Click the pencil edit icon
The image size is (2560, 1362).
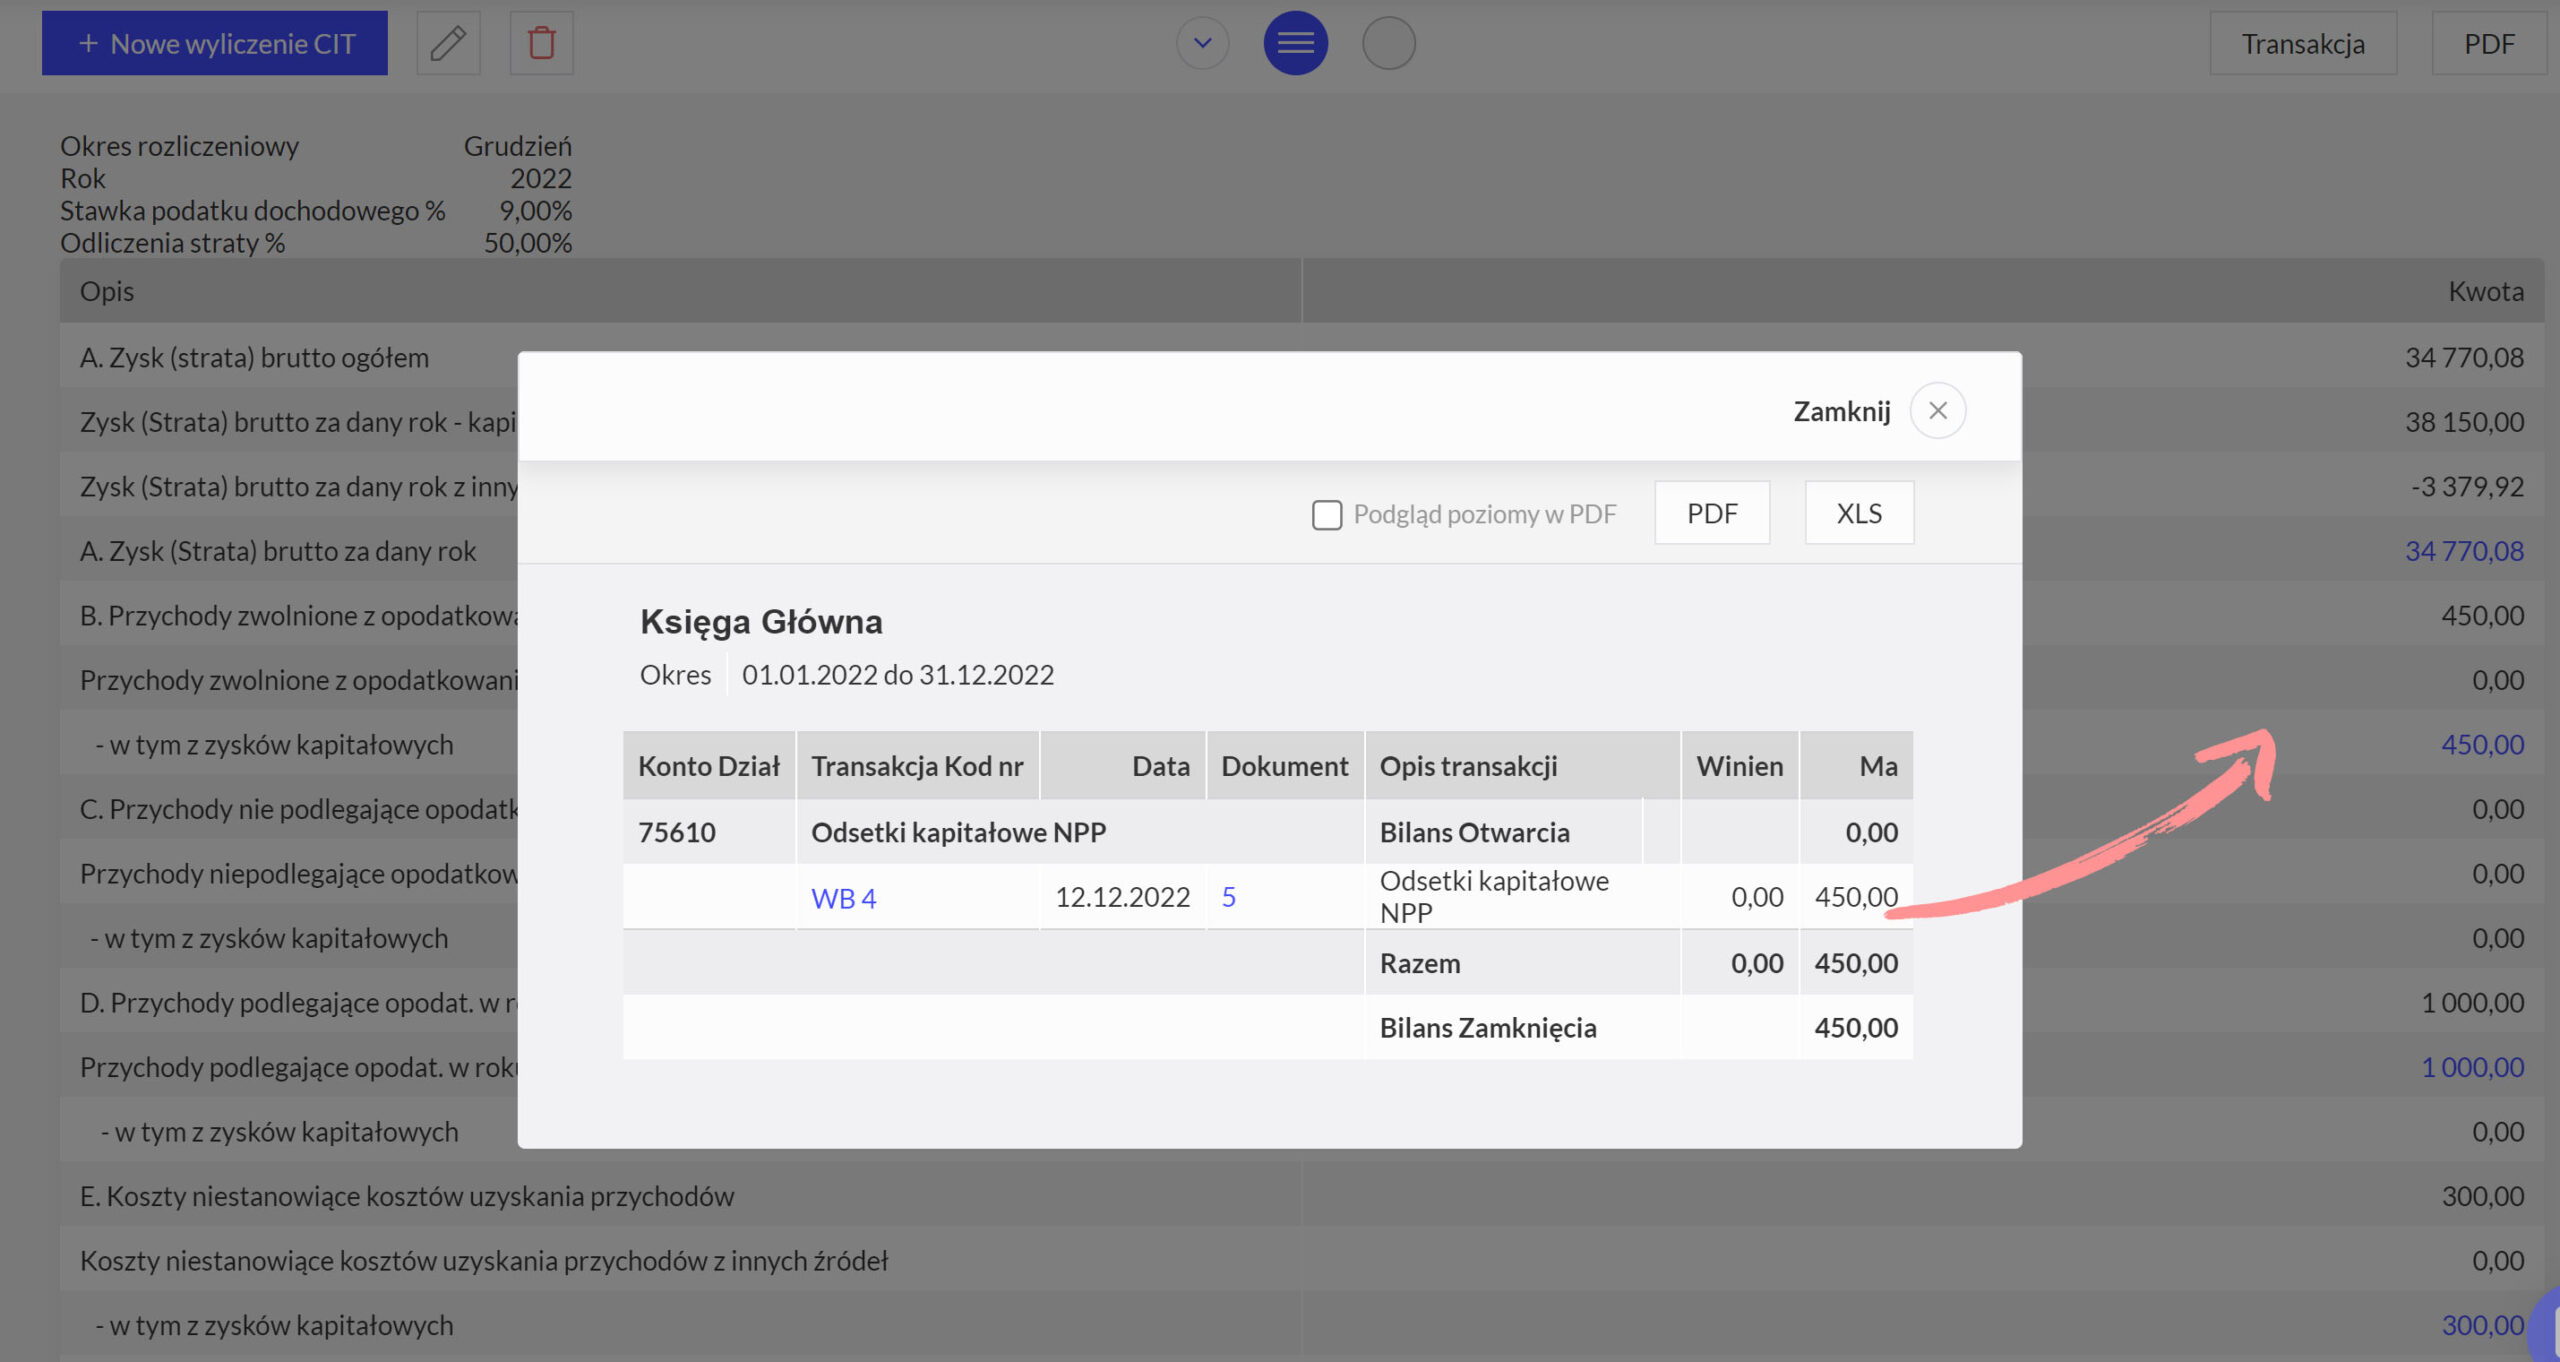coord(448,43)
